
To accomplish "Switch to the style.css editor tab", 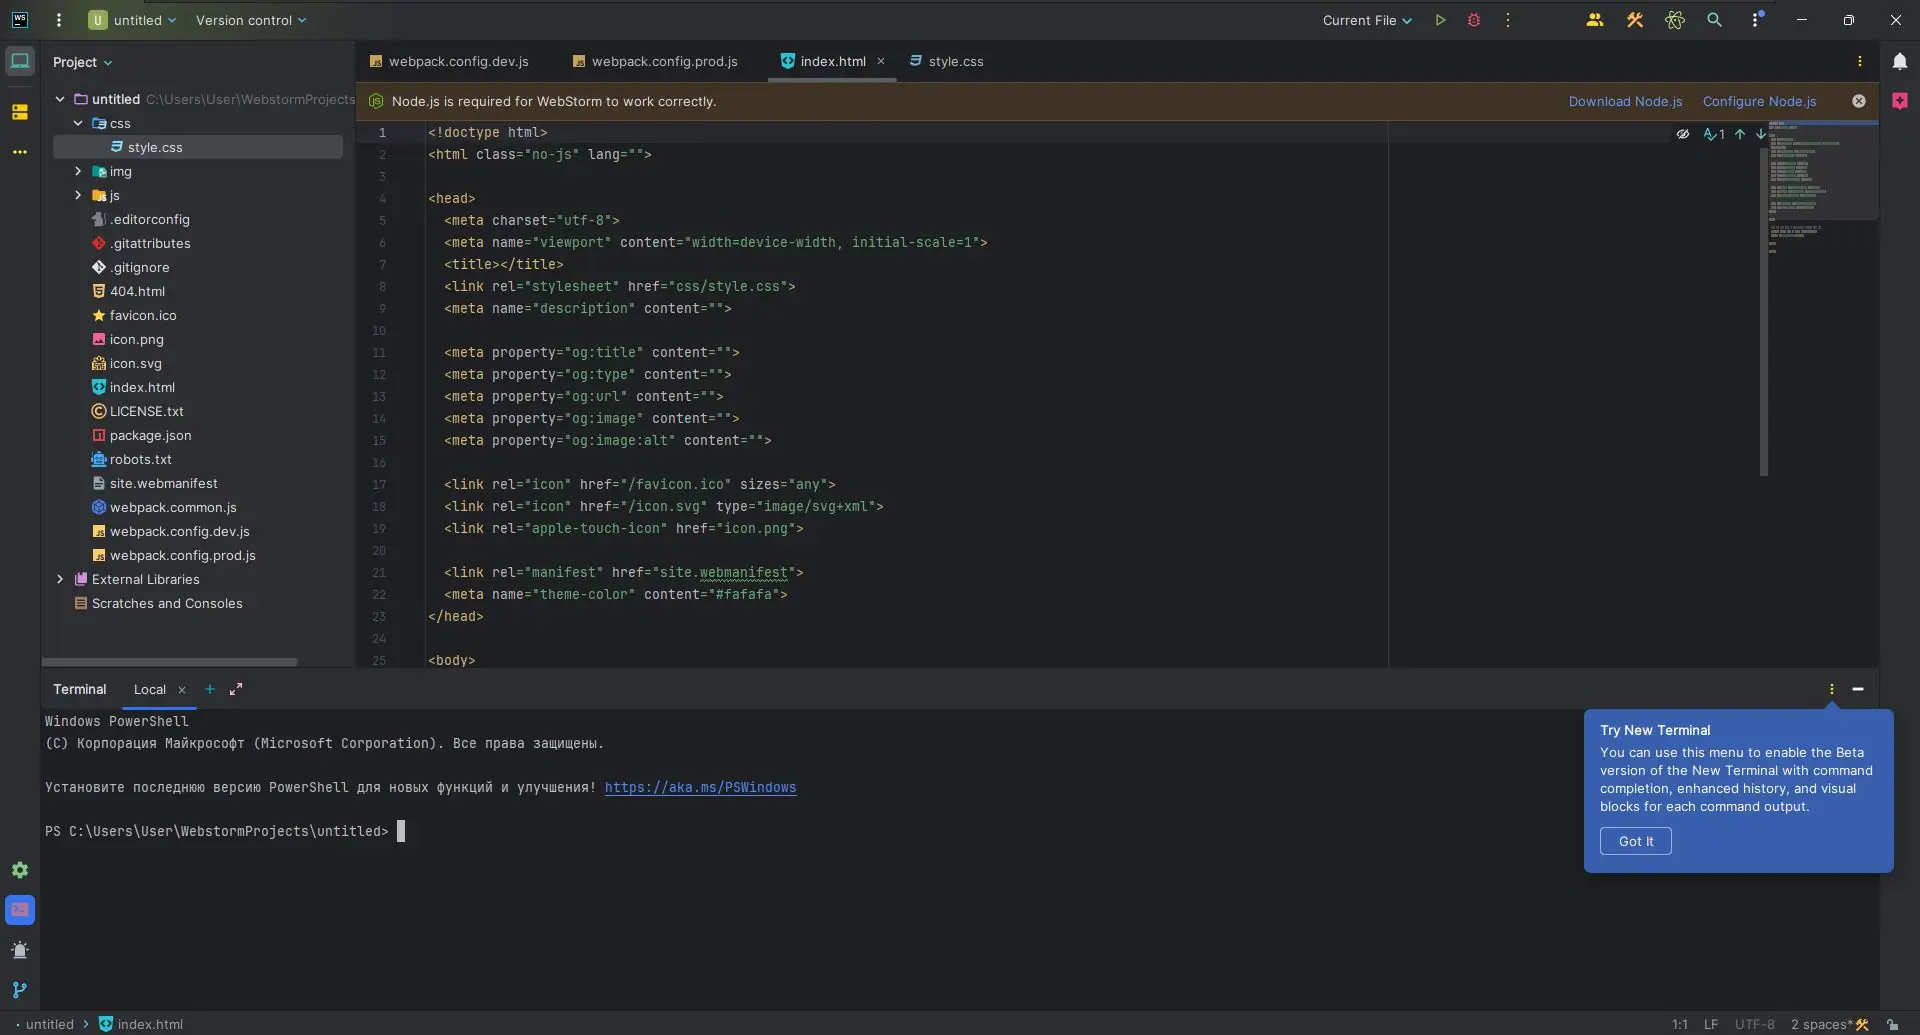I will (955, 62).
